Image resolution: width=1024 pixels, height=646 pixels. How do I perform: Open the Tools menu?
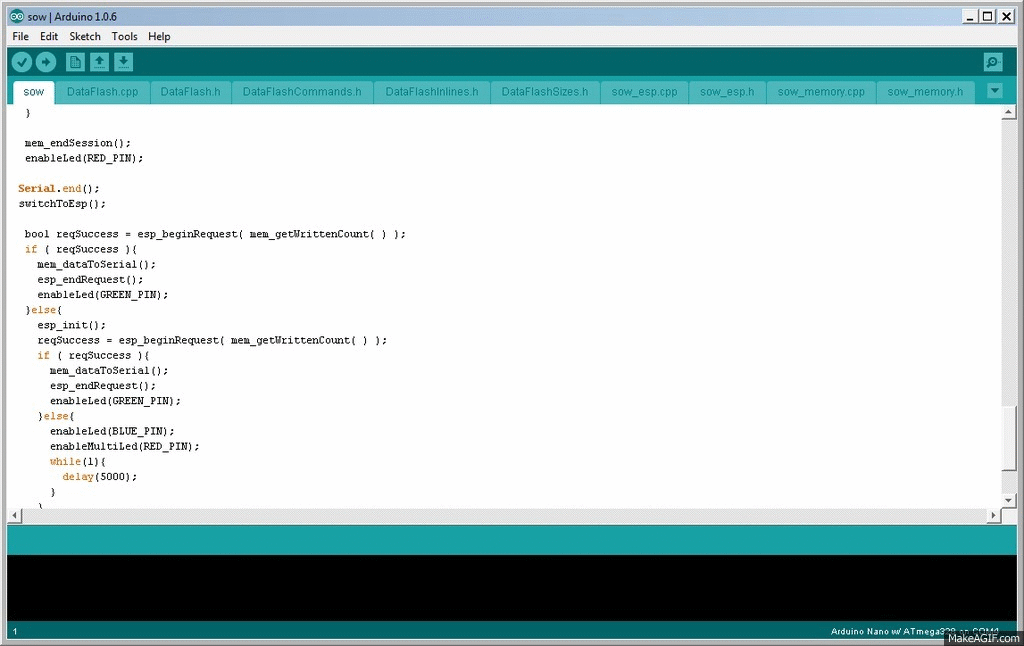[x=124, y=36]
